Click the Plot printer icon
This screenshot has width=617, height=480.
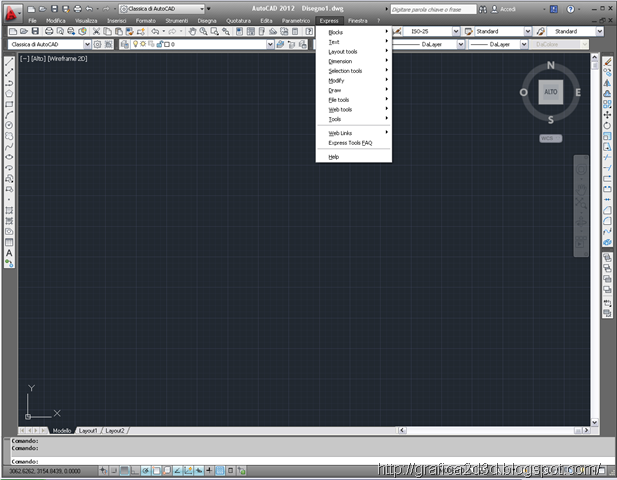click(x=49, y=31)
